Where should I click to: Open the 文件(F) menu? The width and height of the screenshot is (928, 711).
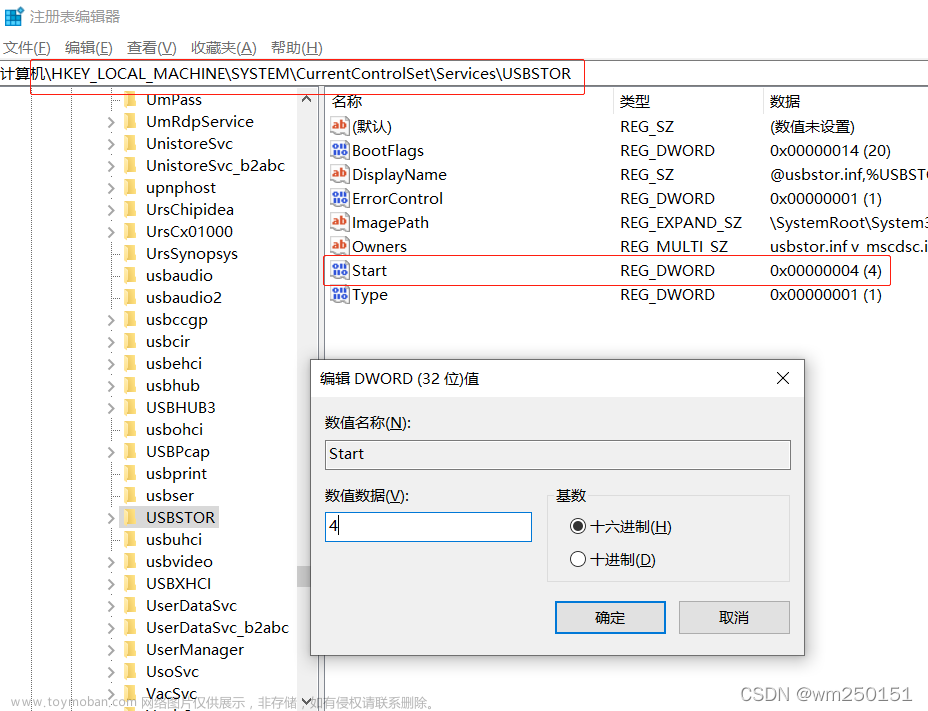tap(27, 47)
